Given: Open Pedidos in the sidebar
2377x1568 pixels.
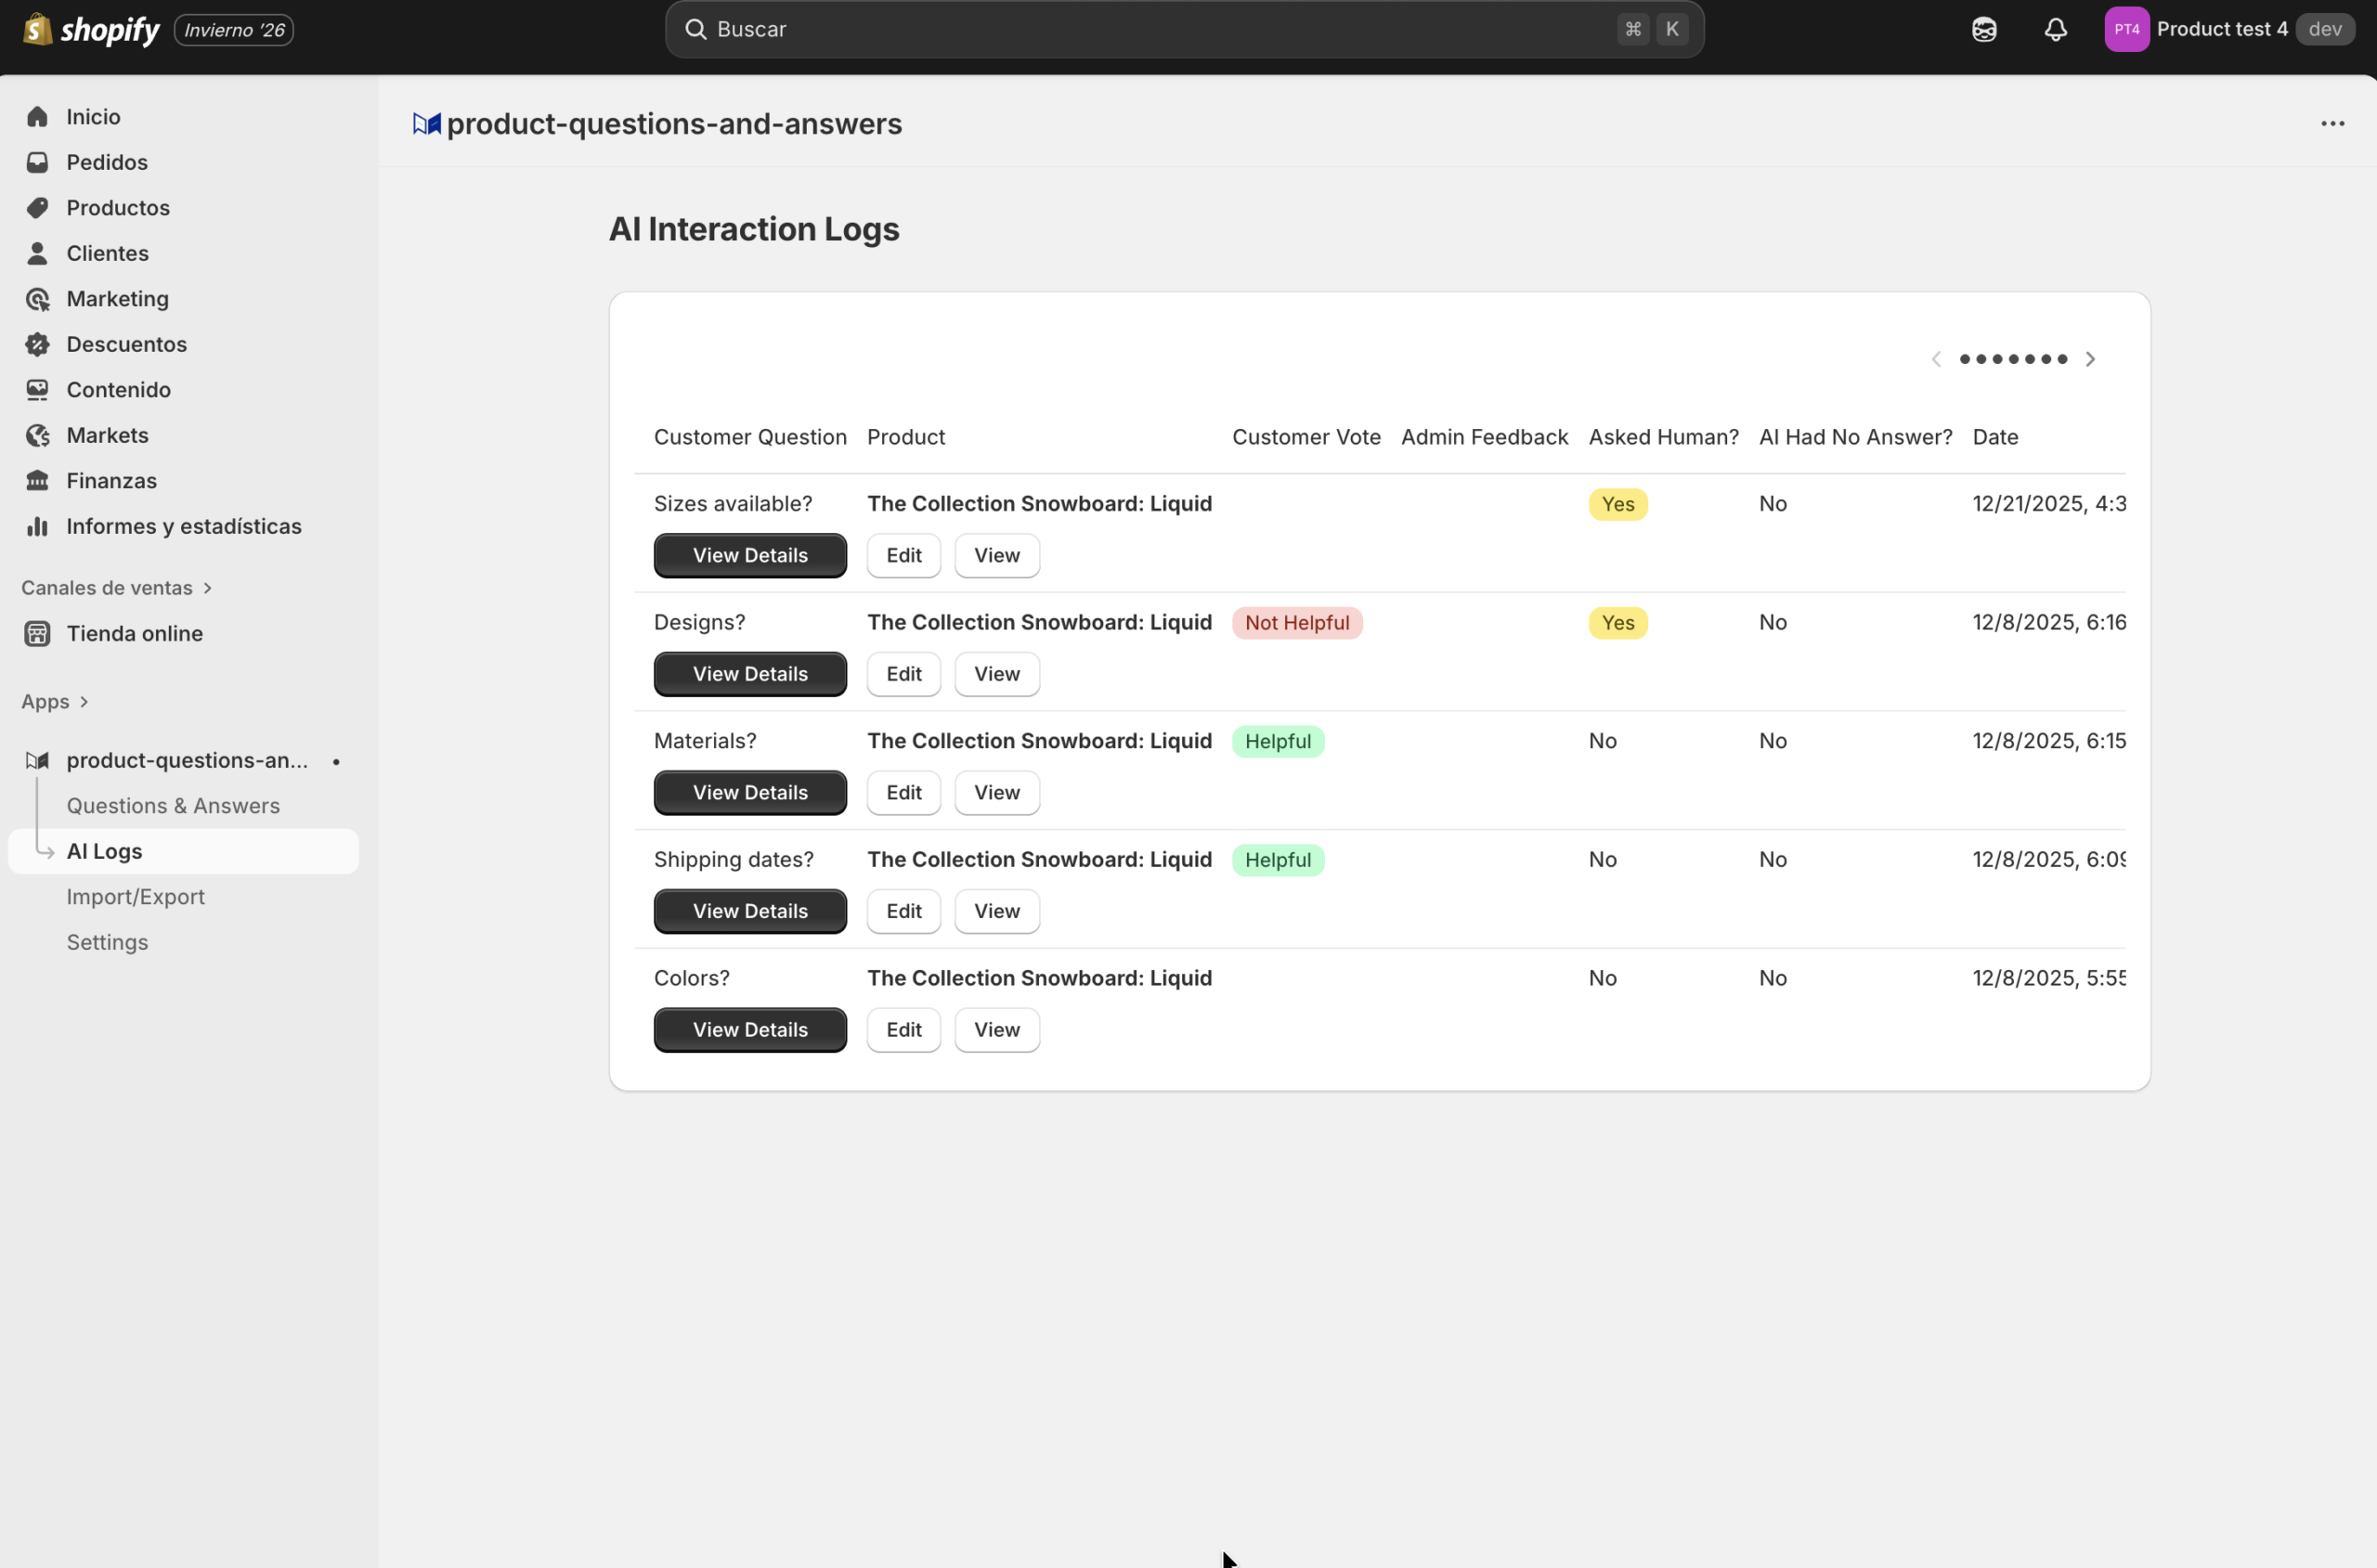Looking at the screenshot, I should point(107,162).
